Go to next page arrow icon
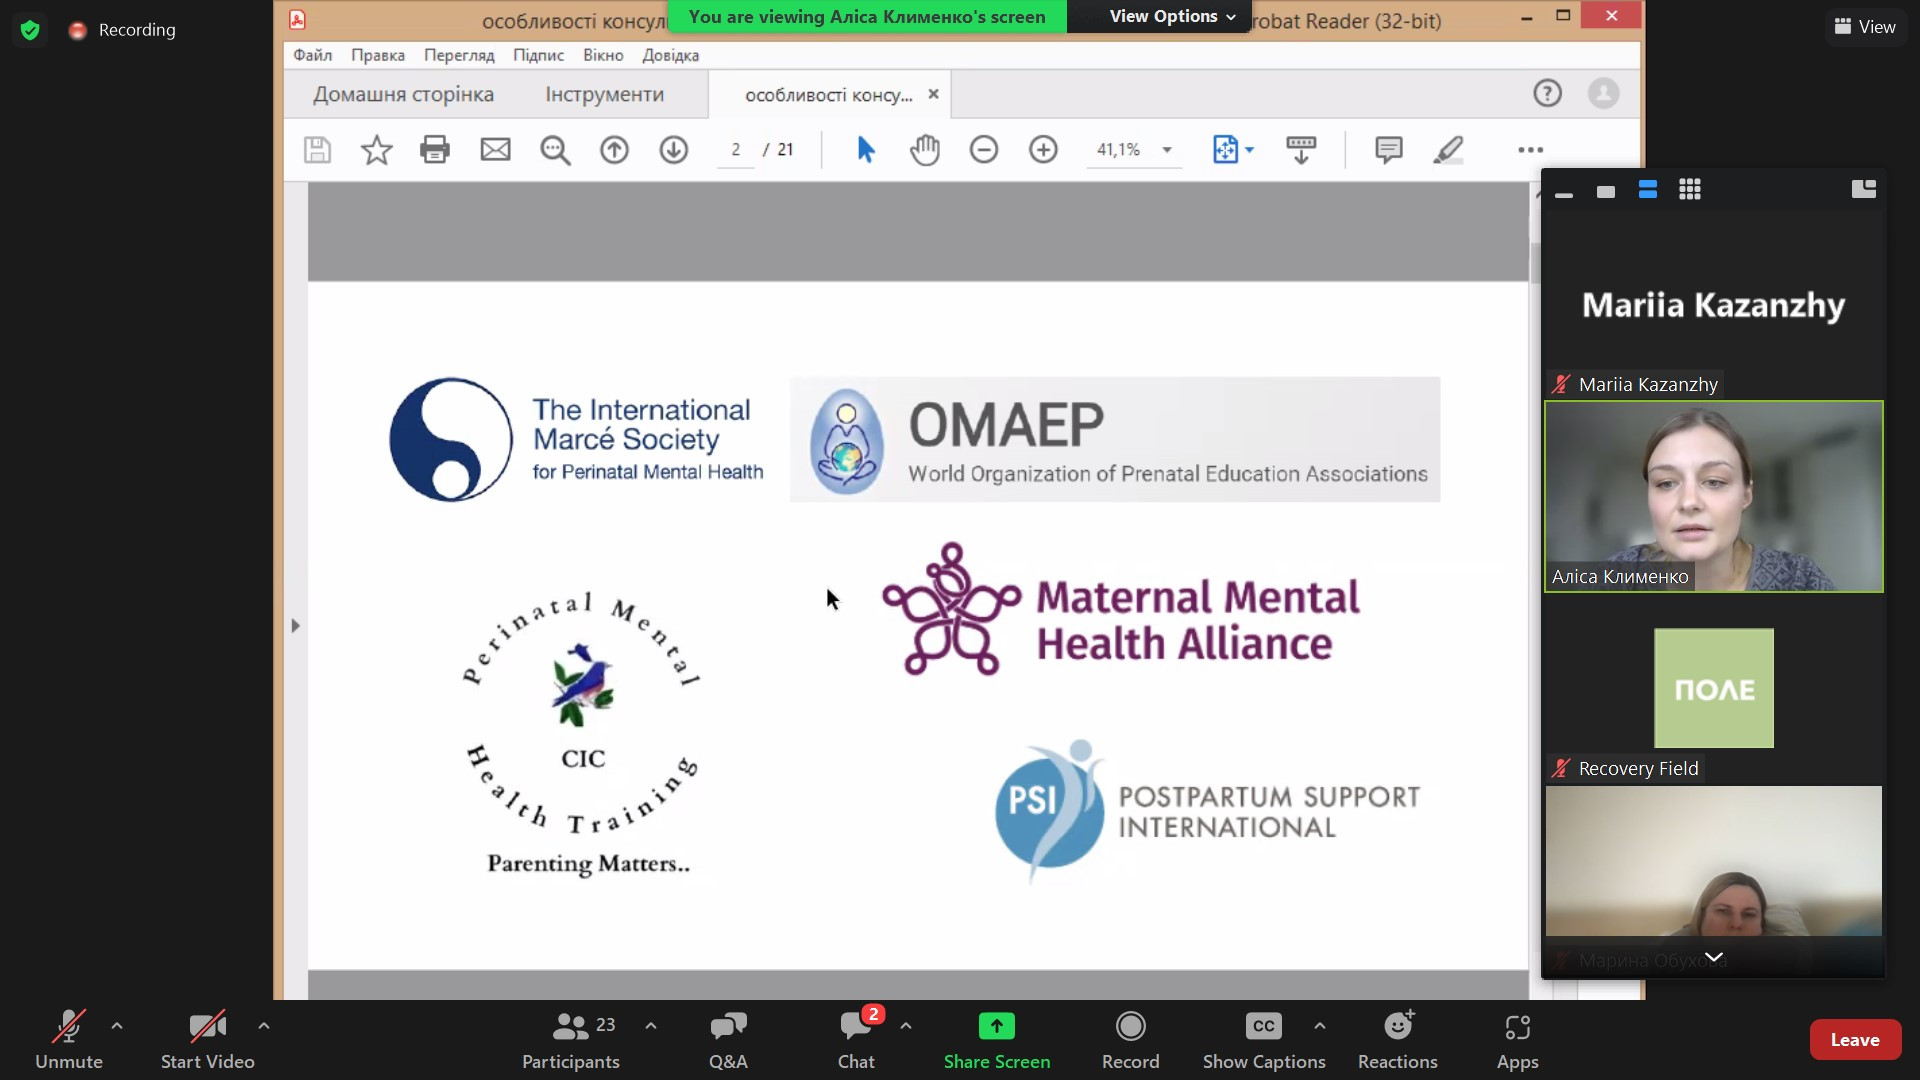 click(x=673, y=150)
